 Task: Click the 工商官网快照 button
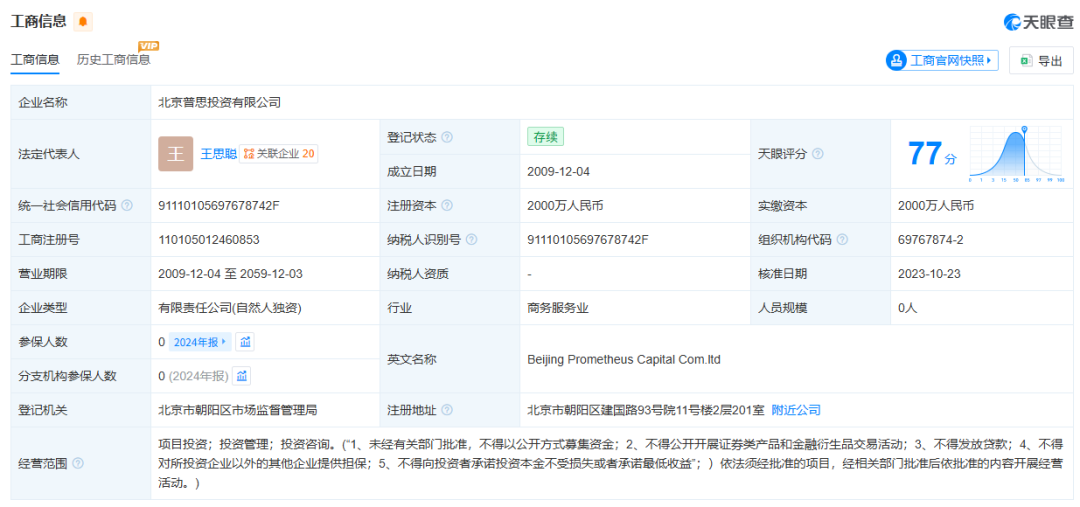(x=942, y=61)
